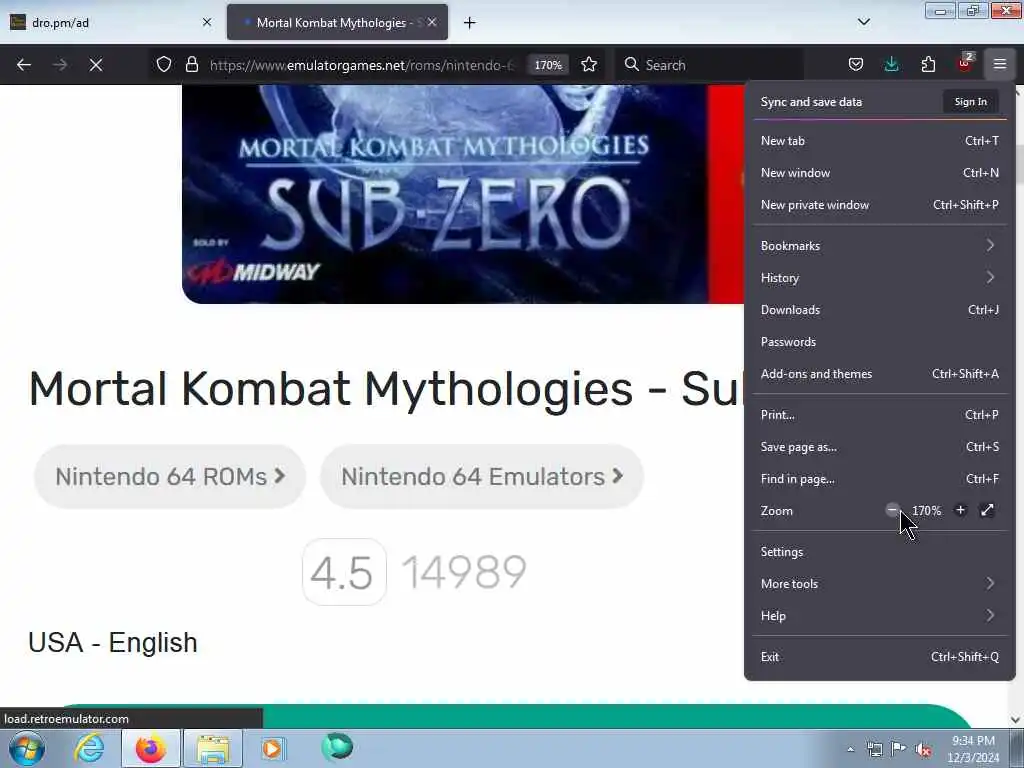The image size is (1024, 768).
Task: Open a new tab with plus button
Action: point(470,23)
